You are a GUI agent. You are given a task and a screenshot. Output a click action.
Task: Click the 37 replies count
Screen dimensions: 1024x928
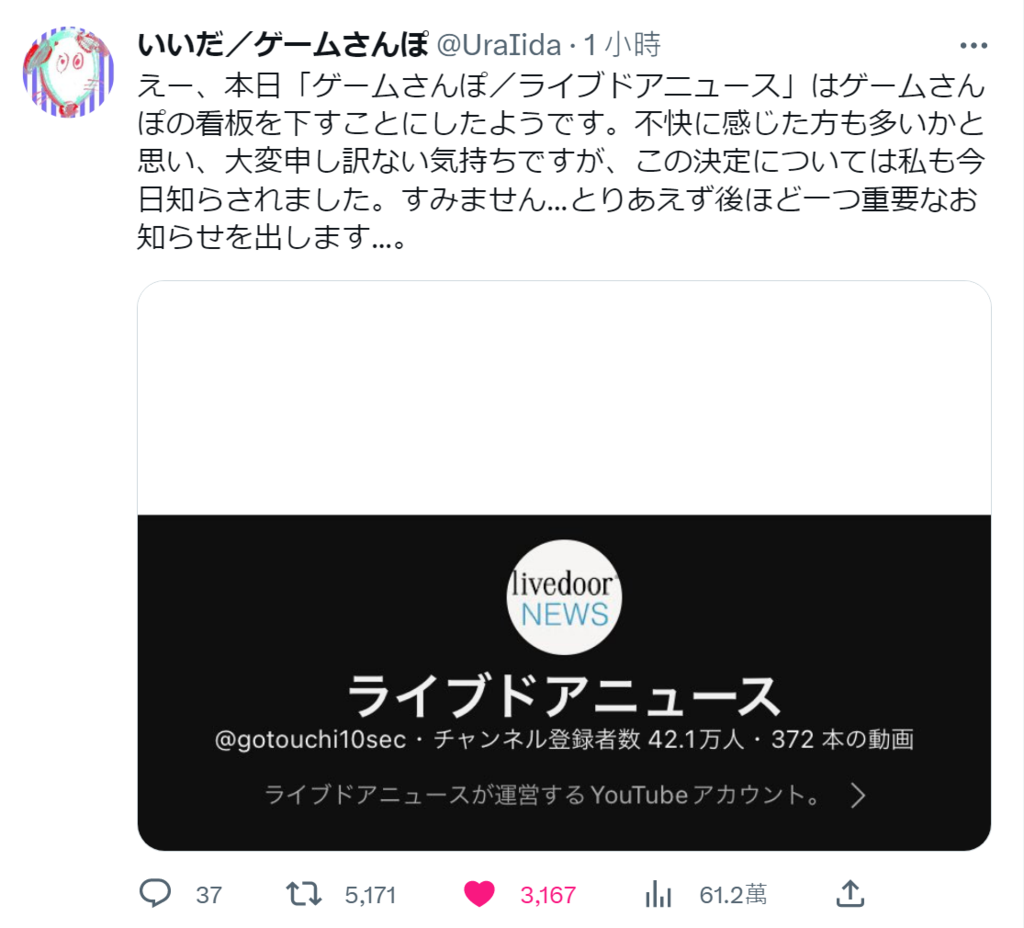209,895
